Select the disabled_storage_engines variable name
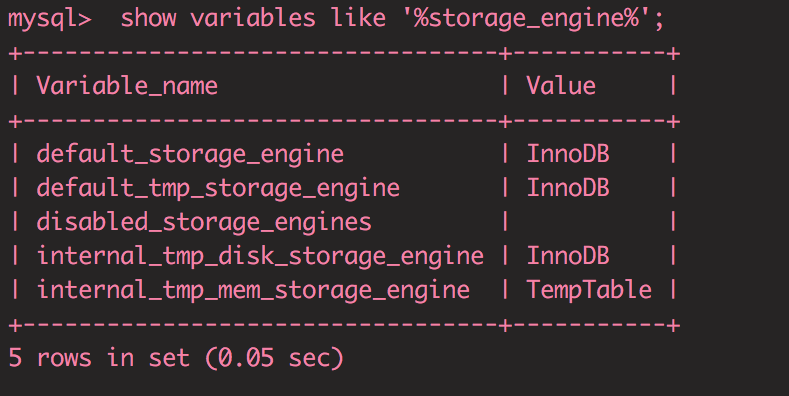The image size is (789, 396). (204, 222)
